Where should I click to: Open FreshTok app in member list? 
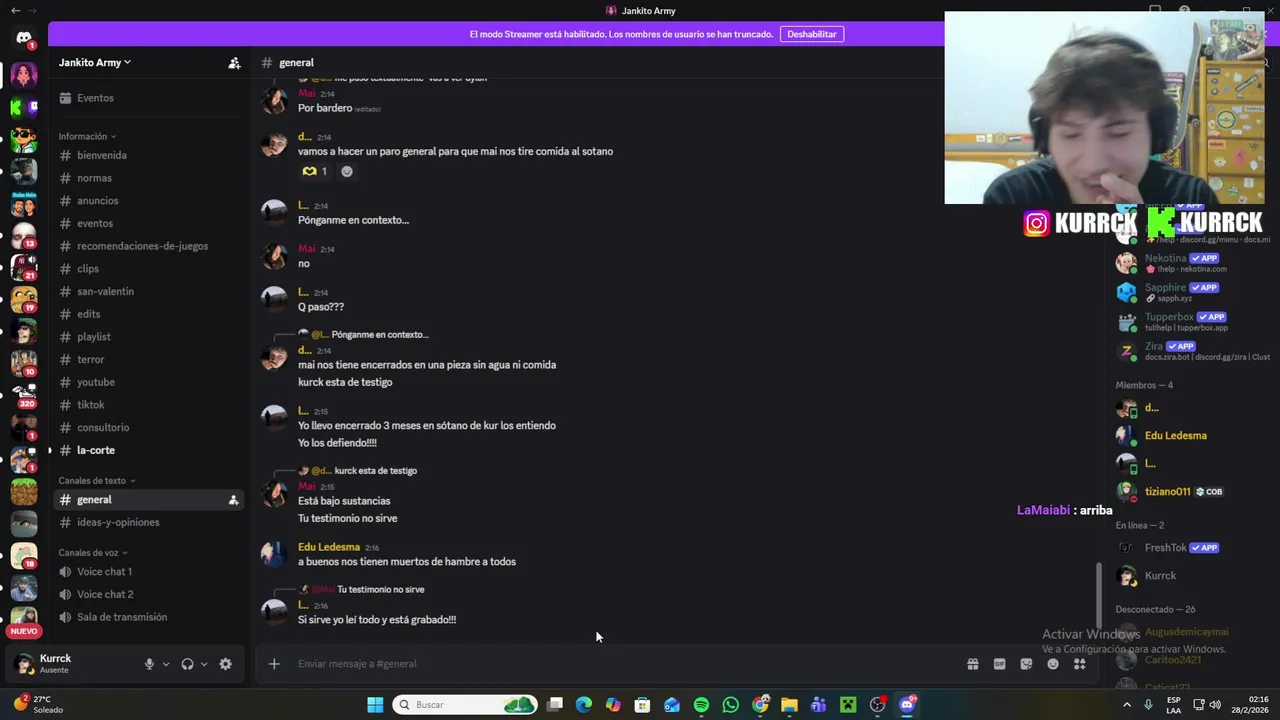tap(1165, 548)
